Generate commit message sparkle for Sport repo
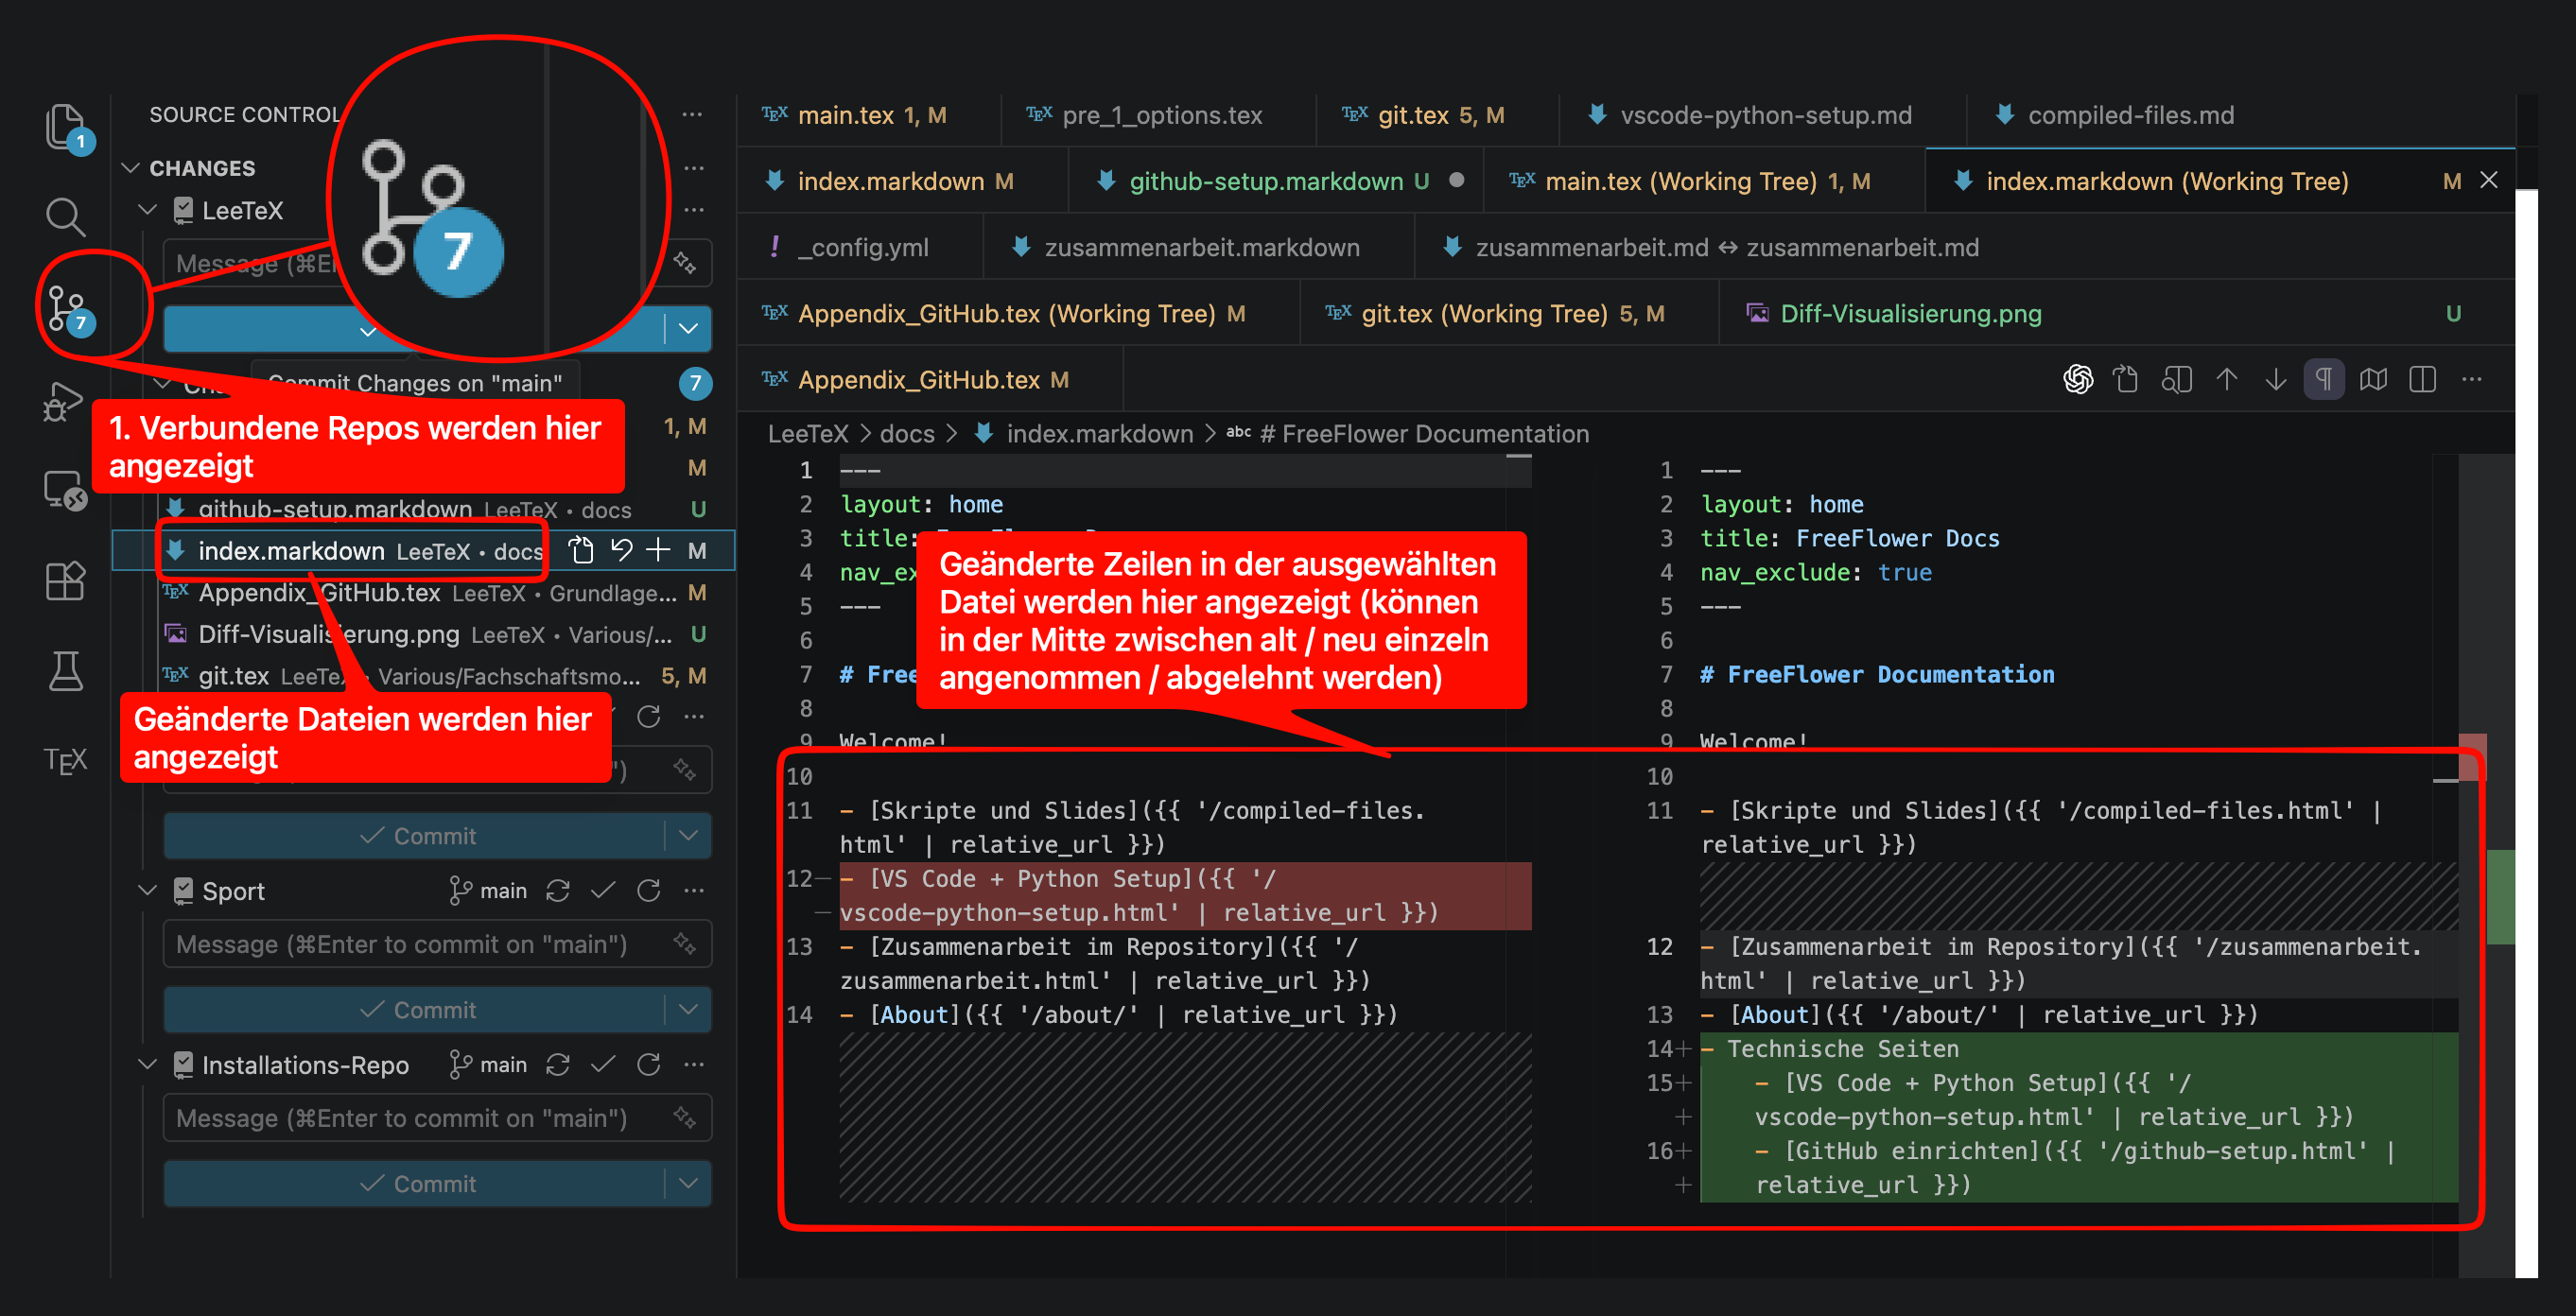 coord(685,943)
